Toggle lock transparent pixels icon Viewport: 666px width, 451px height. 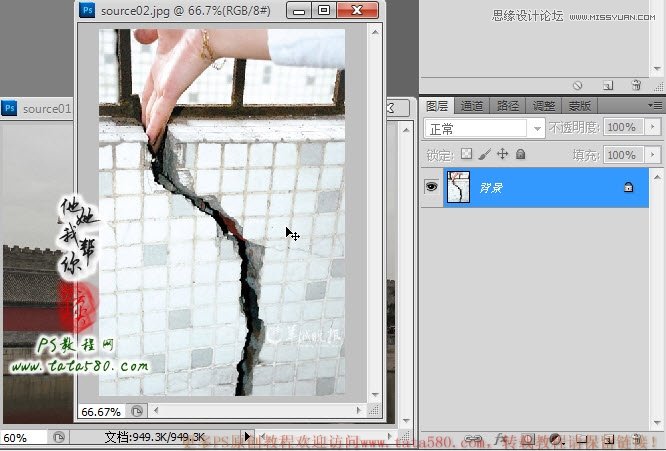[466, 154]
